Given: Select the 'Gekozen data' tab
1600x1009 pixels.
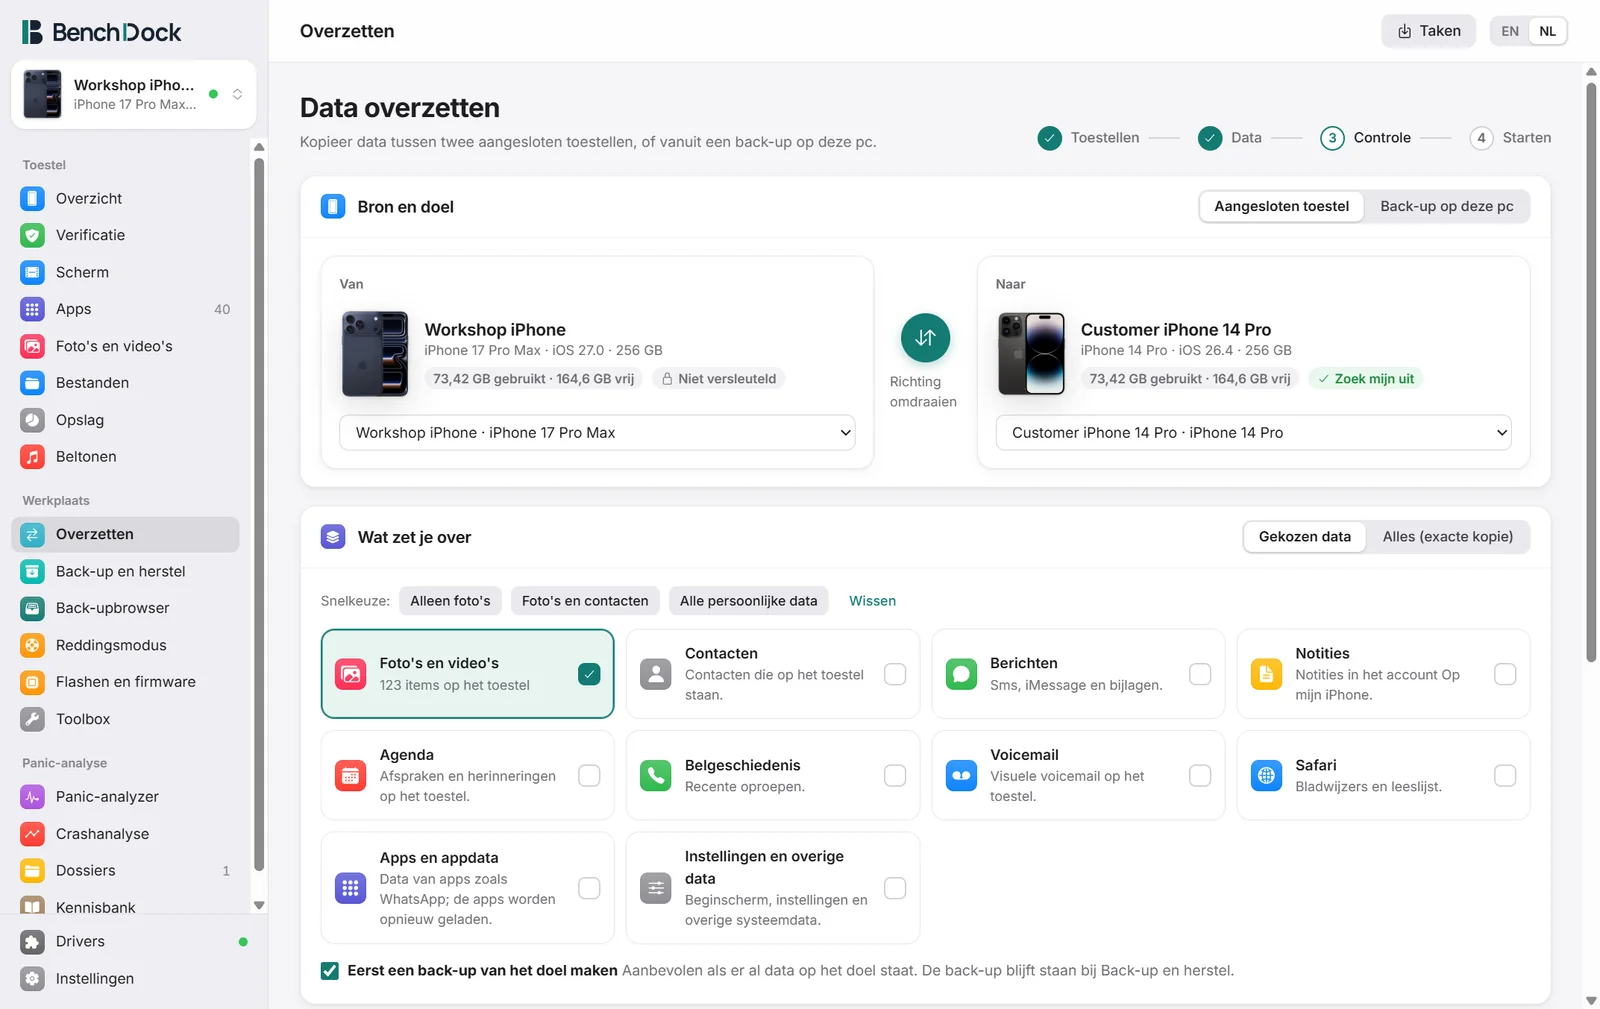Looking at the screenshot, I should click(1305, 537).
